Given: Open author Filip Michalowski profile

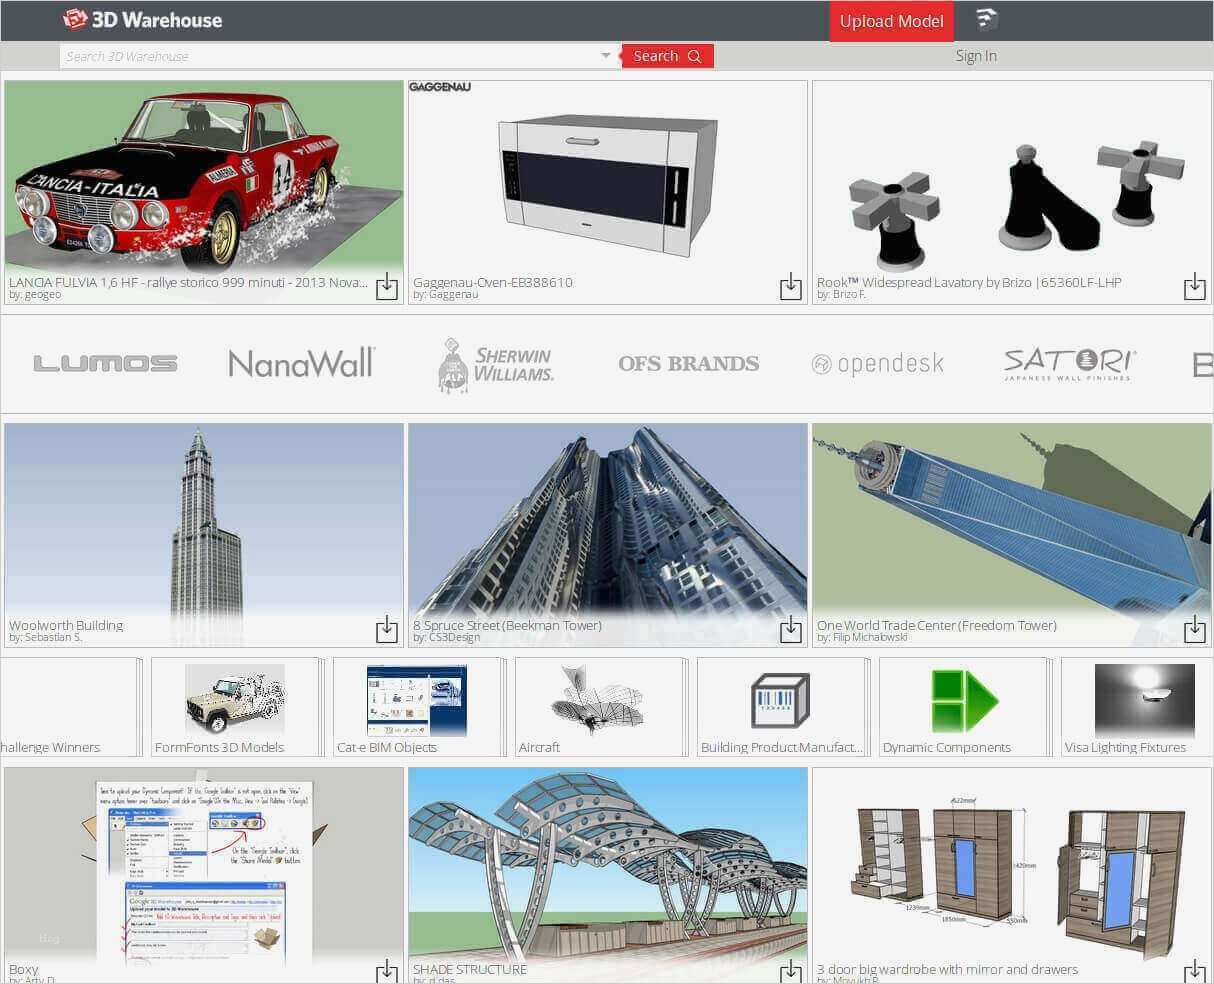Looking at the screenshot, I should click(x=870, y=637).
